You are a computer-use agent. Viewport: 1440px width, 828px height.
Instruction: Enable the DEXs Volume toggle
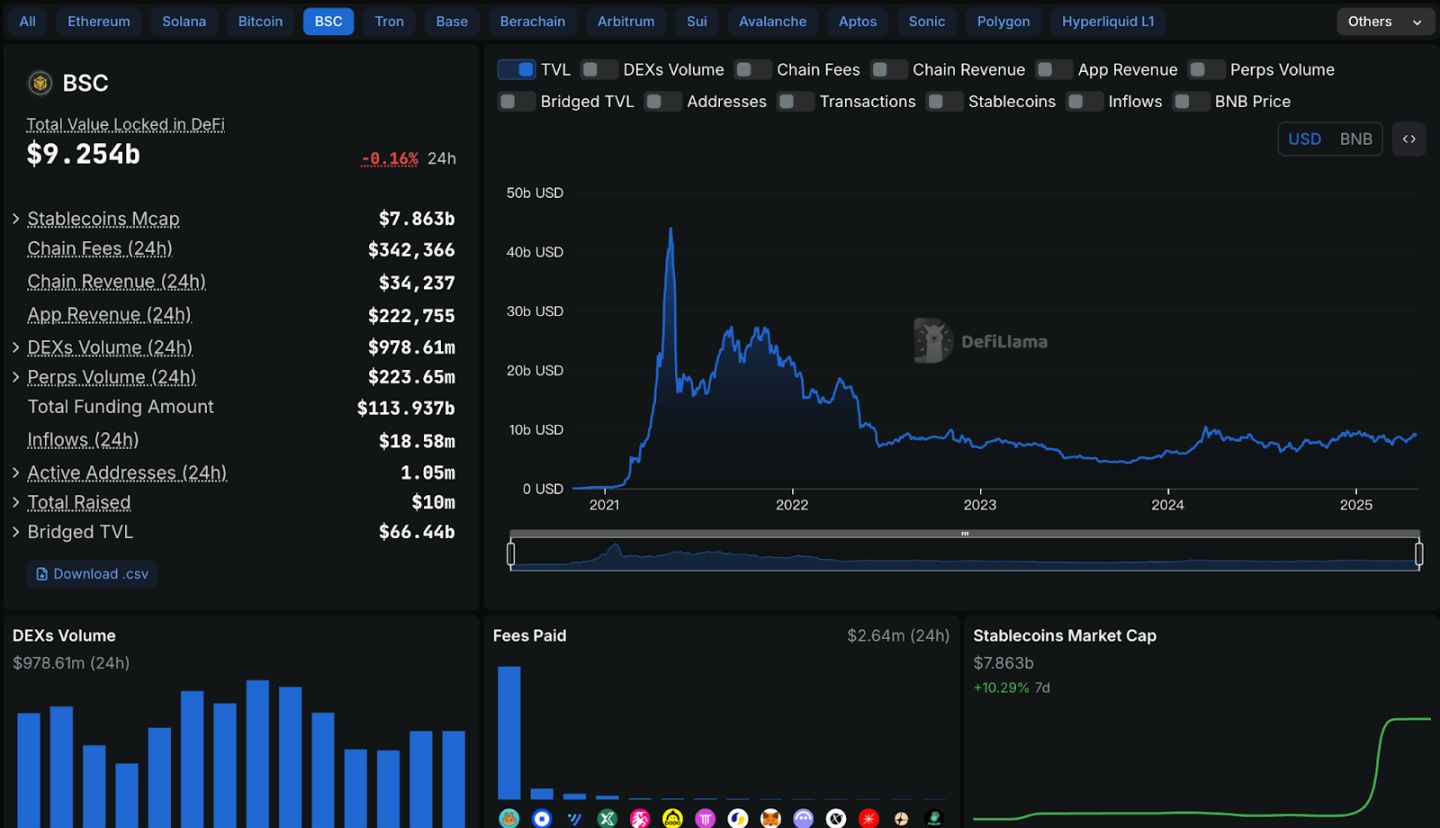coord(599,70)
